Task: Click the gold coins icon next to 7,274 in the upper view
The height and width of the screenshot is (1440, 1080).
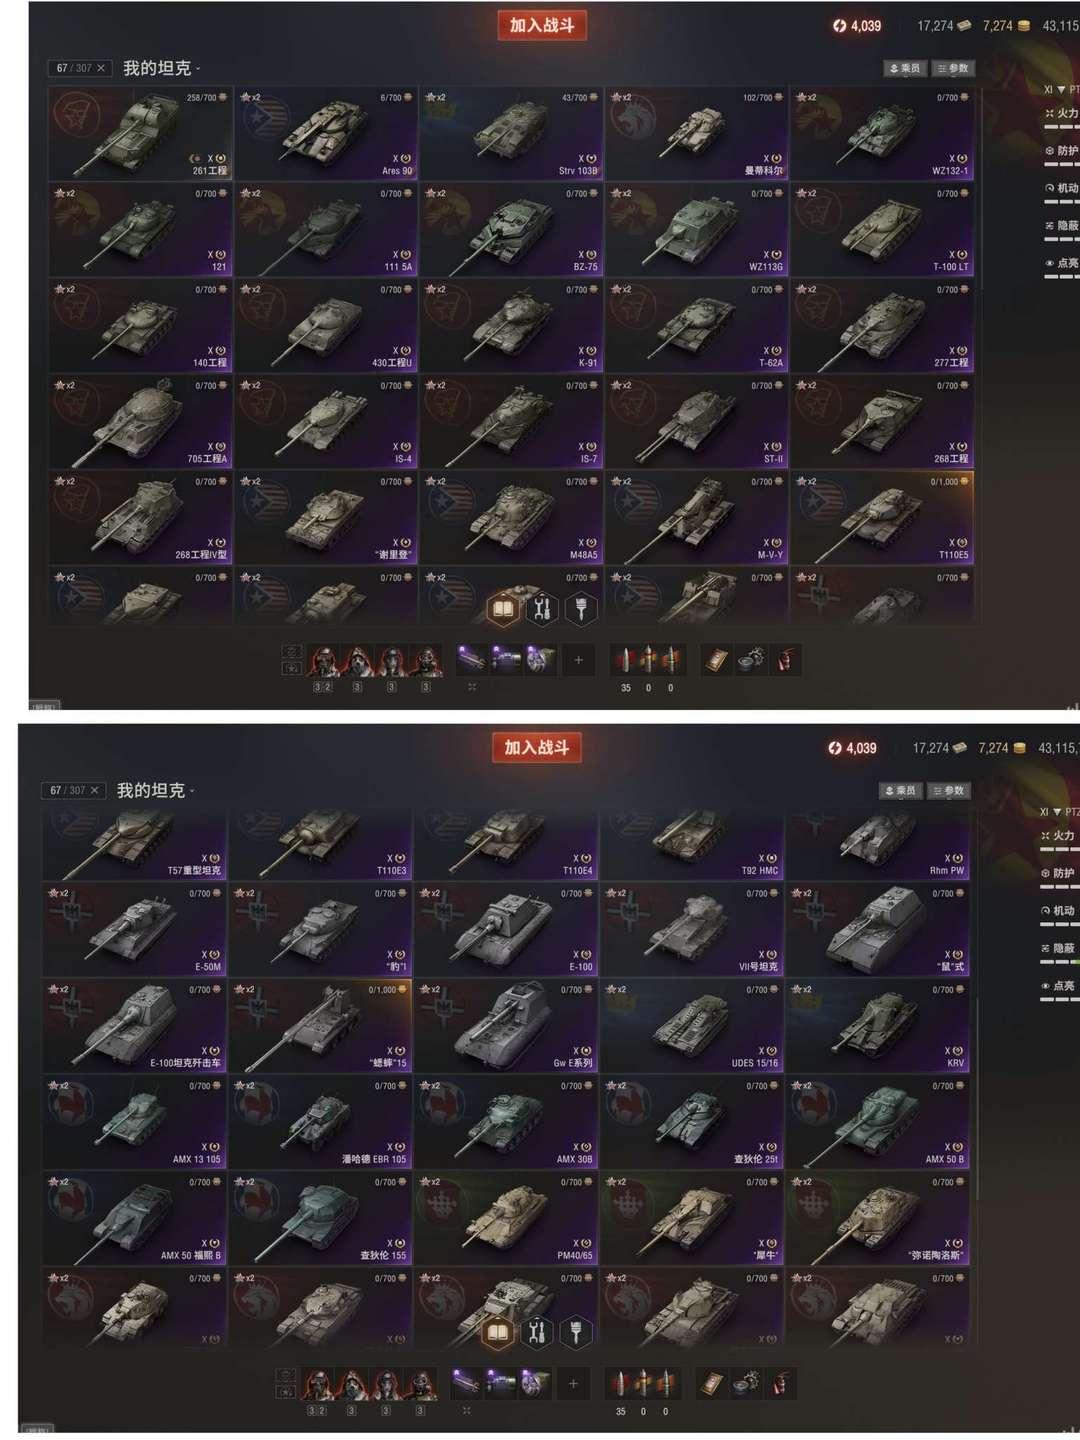Action: (1024, 26)
